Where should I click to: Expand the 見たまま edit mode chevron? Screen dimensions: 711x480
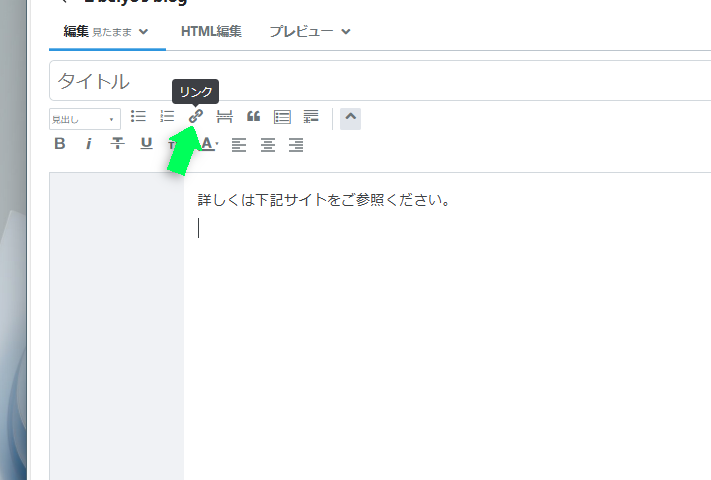(x=143, y=32)
